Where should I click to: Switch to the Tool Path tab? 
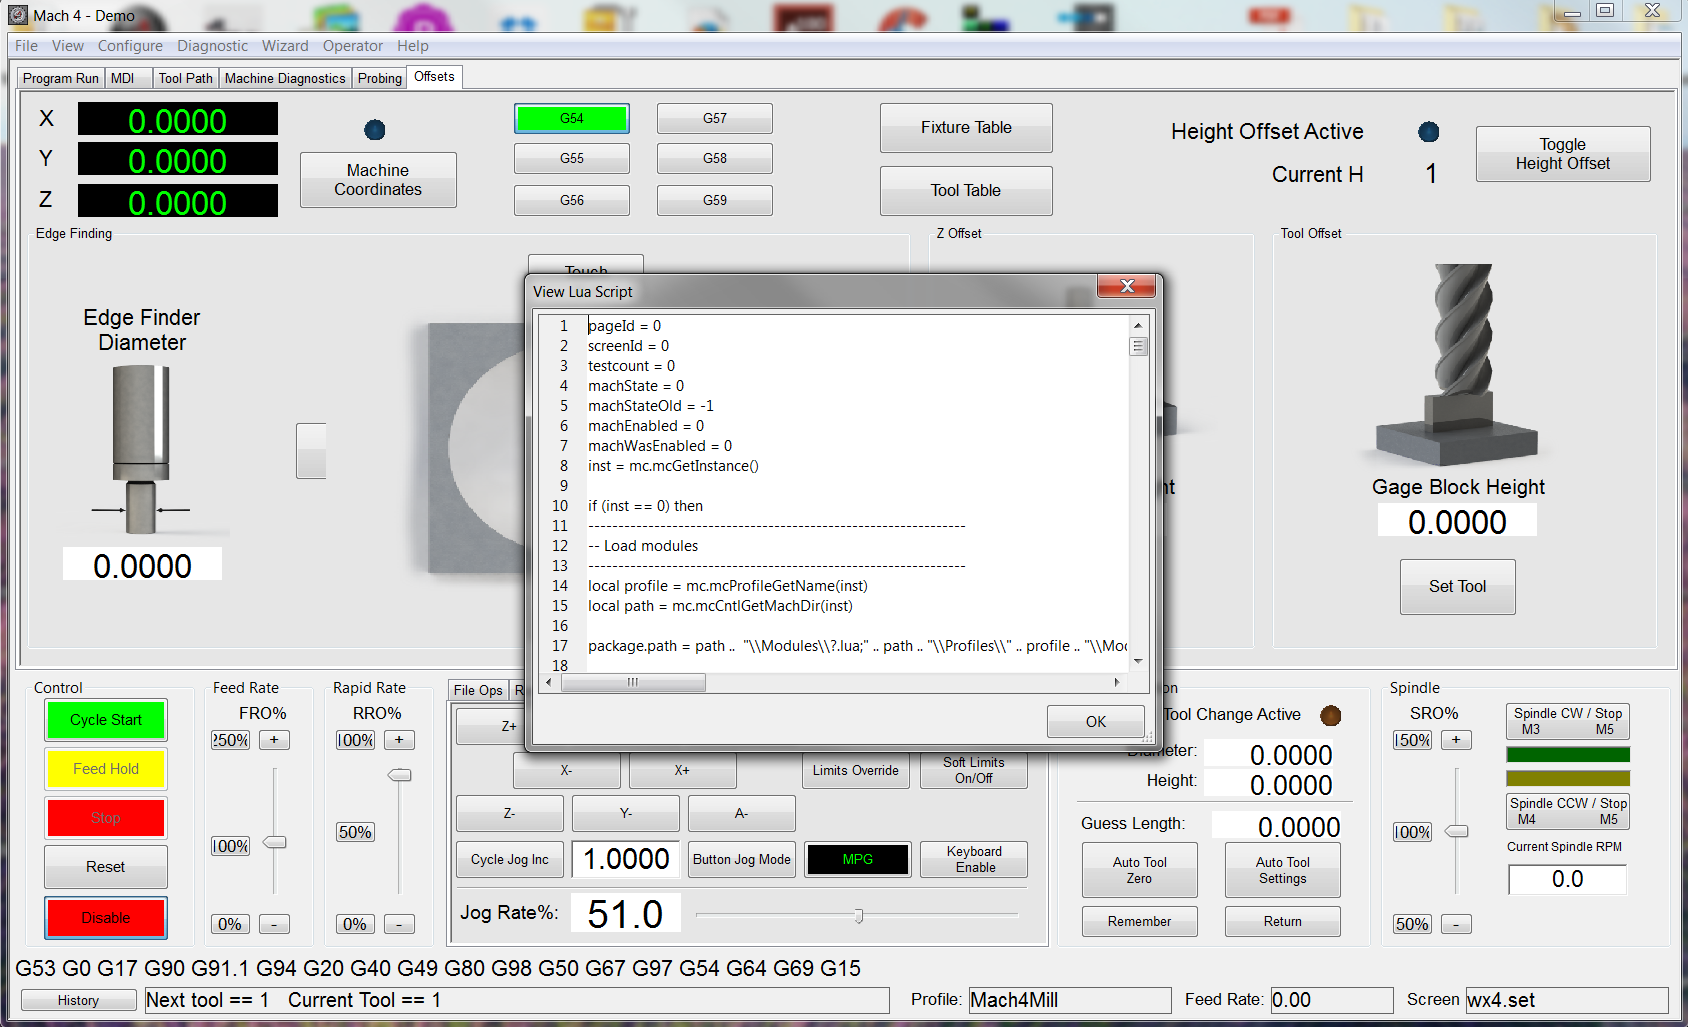(185, 77)
